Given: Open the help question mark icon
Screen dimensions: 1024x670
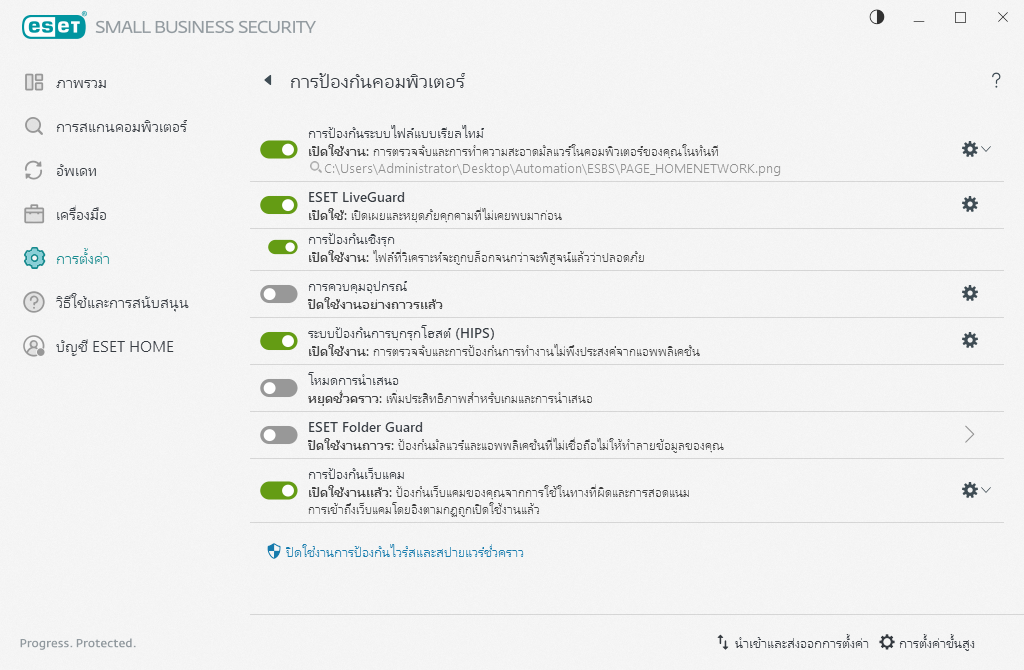Looking at the screenshot, I should [x=996, y=81].
